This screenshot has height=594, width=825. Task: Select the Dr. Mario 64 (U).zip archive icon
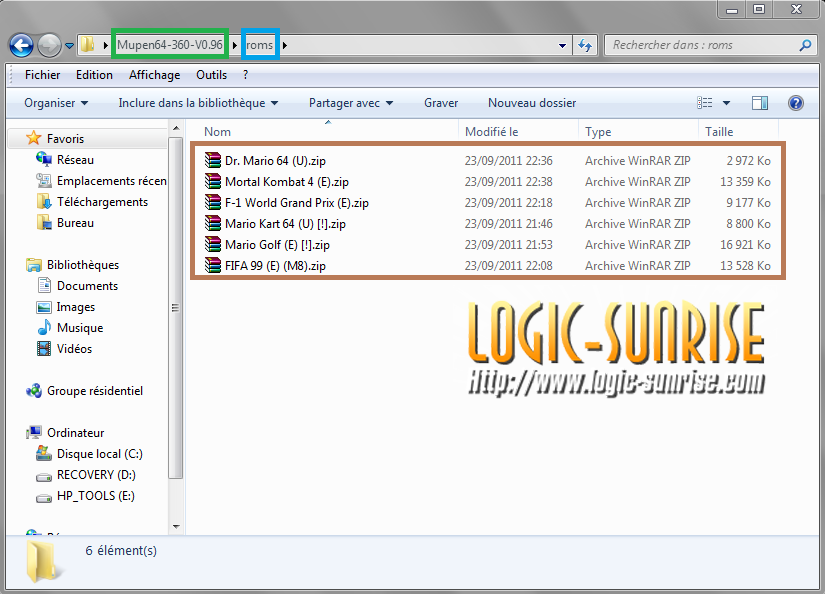click(213, 160)
